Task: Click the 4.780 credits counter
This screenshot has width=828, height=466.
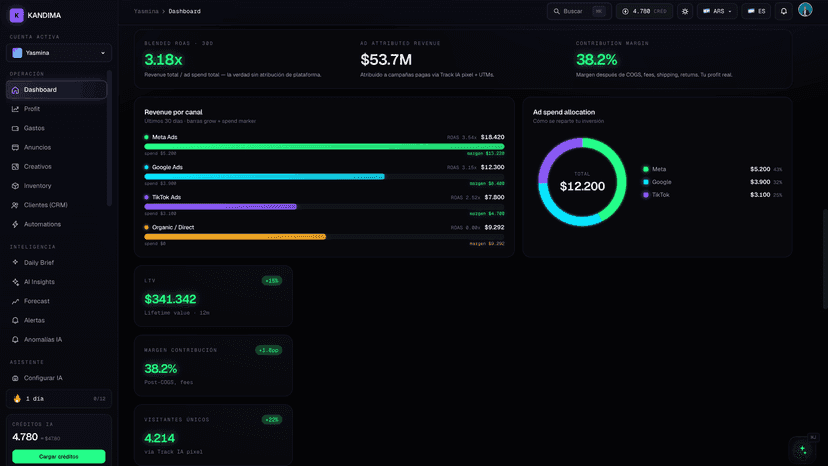Action: tap(644, 11)
